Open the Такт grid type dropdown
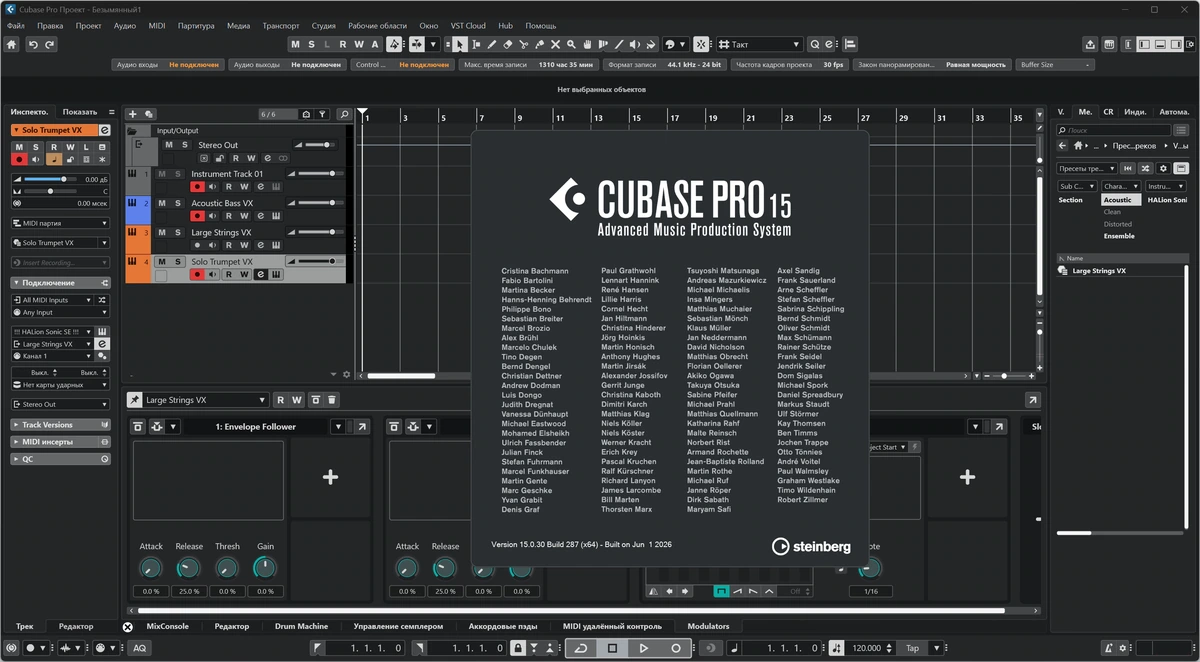Viewport: 1200px width, 662px height. coord(759,44)
